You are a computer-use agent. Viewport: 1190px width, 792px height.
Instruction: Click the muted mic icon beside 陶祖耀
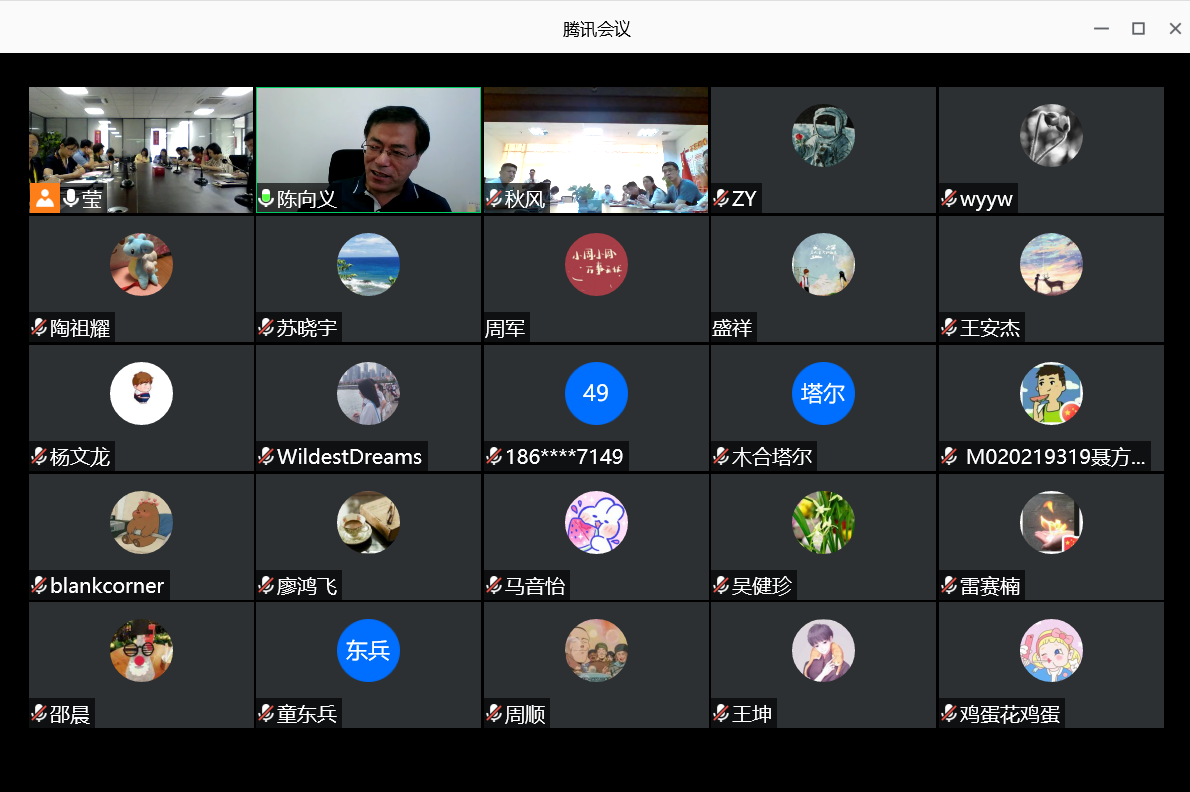39,328
